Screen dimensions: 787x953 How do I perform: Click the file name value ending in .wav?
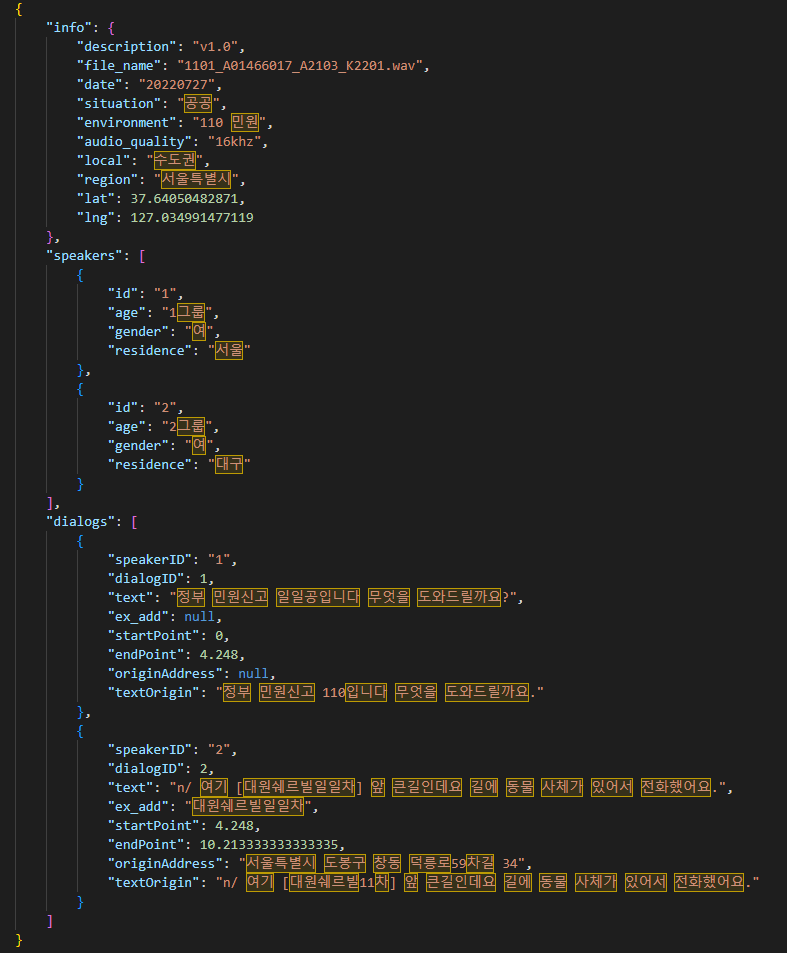[302, 65]
